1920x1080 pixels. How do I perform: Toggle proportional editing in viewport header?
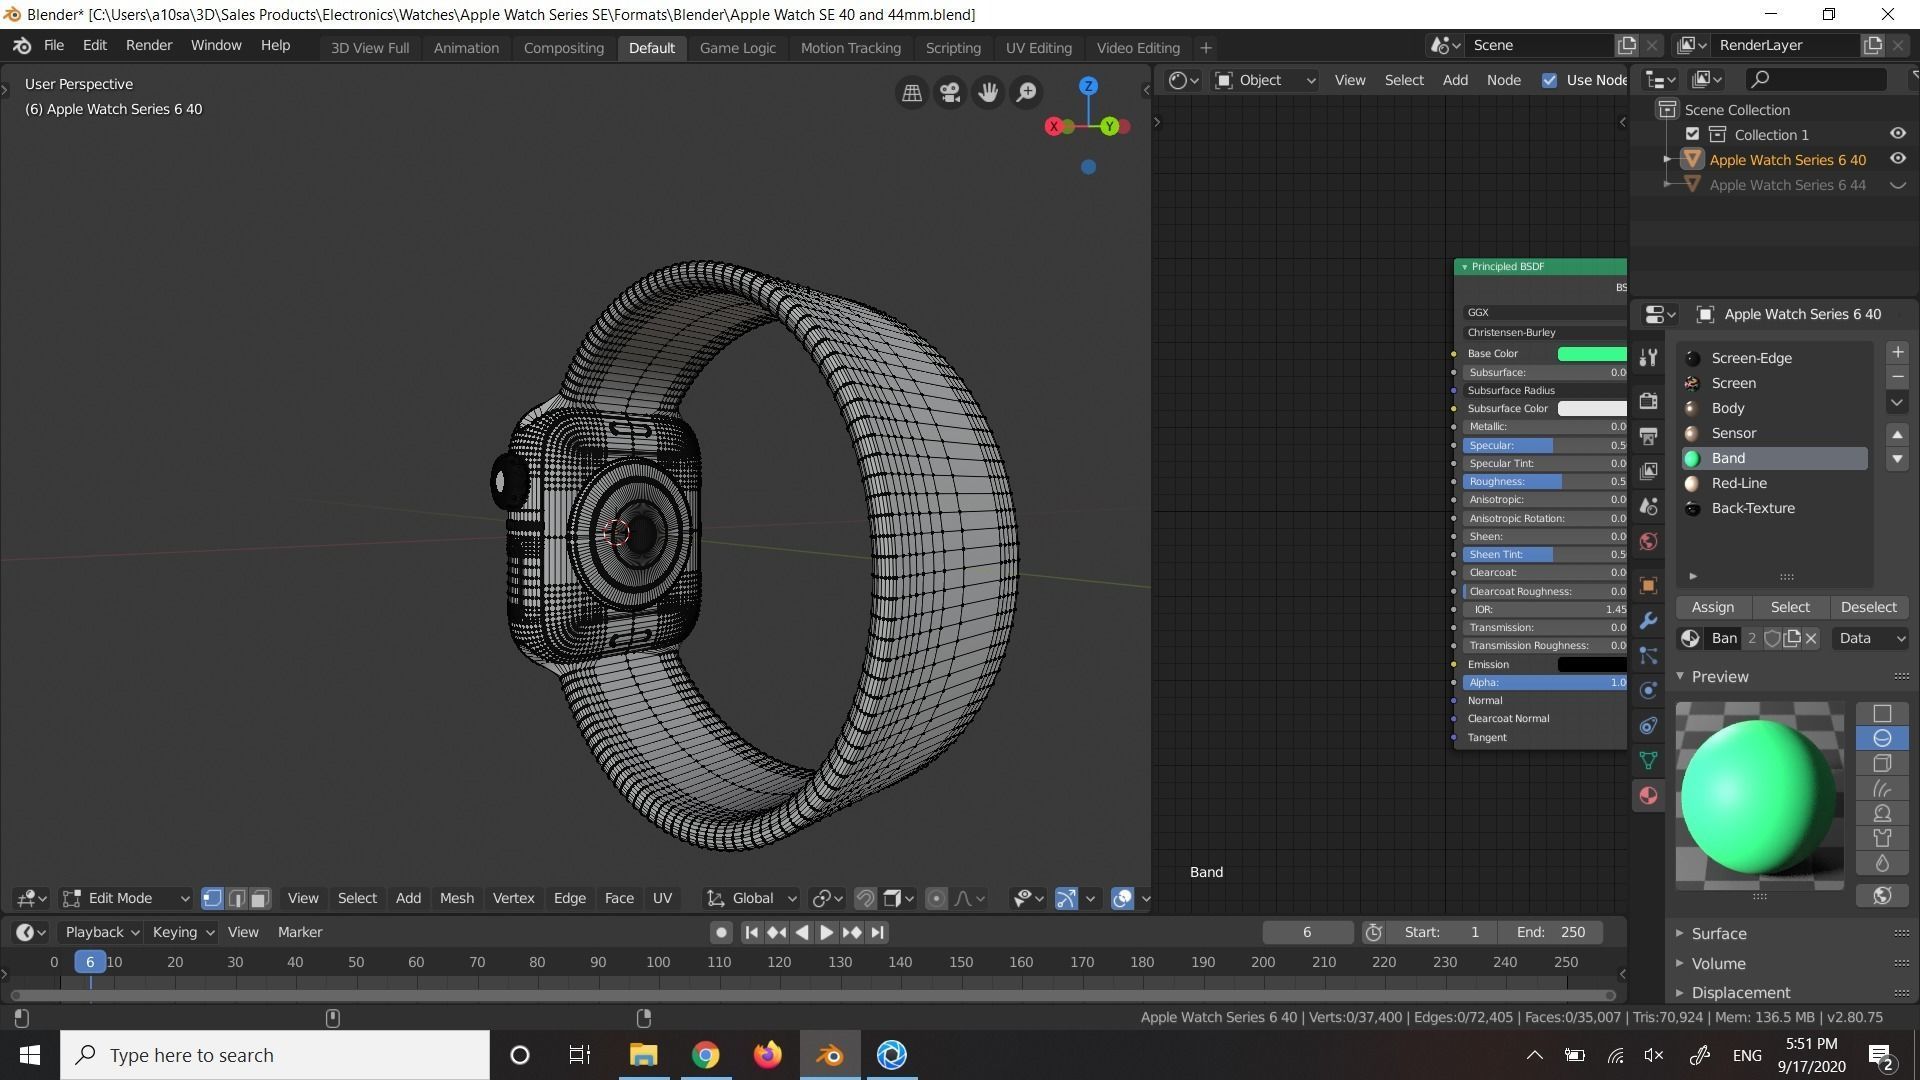coord(936,898)
